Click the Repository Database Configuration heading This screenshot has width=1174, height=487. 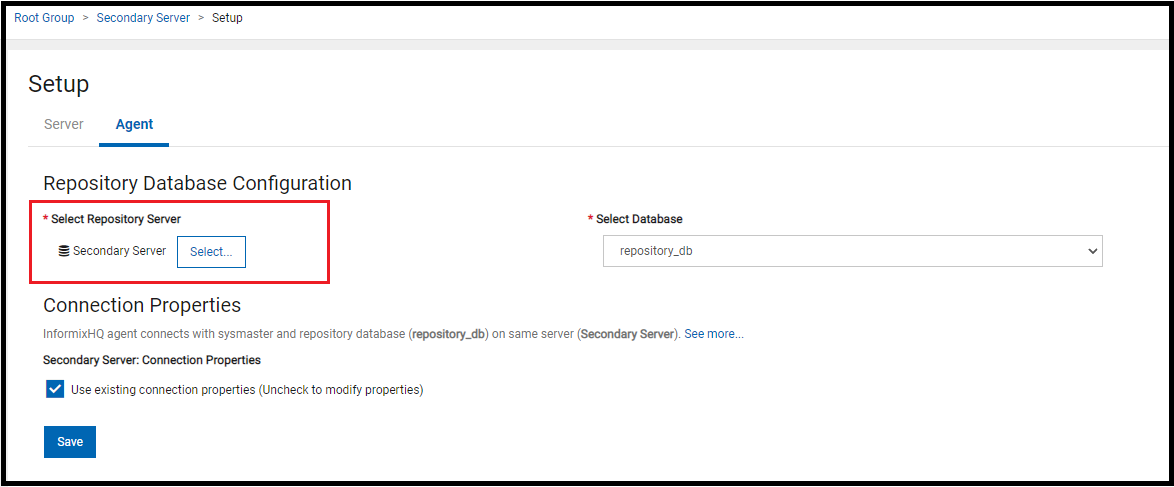tap(197, 183)
